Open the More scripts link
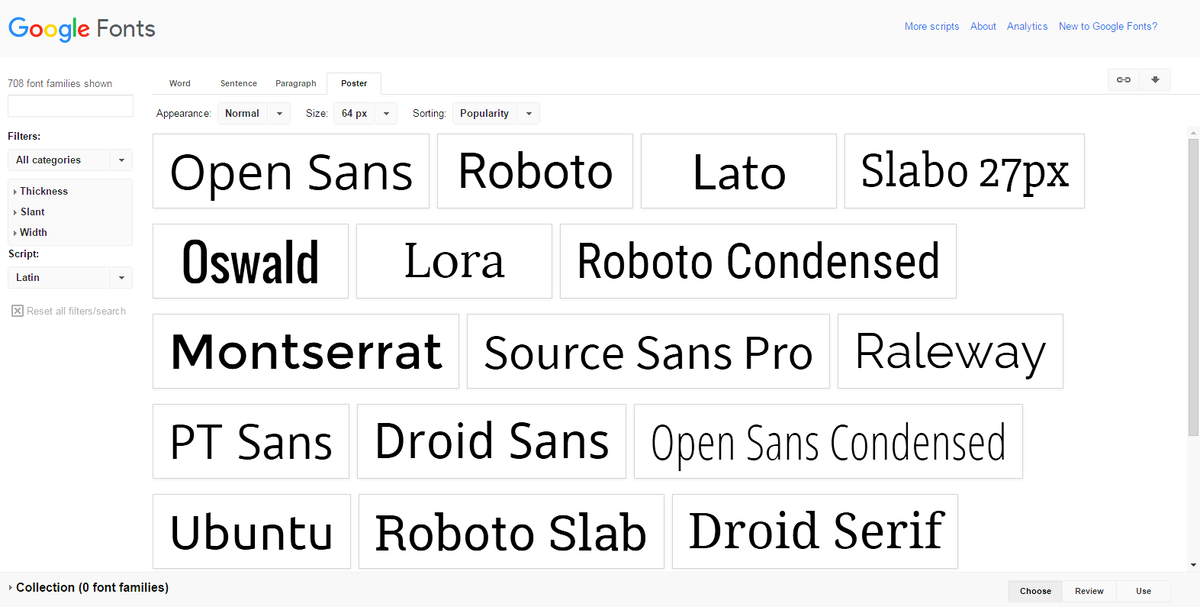Viewport: 1200px width, 607px height. point(931,27)
